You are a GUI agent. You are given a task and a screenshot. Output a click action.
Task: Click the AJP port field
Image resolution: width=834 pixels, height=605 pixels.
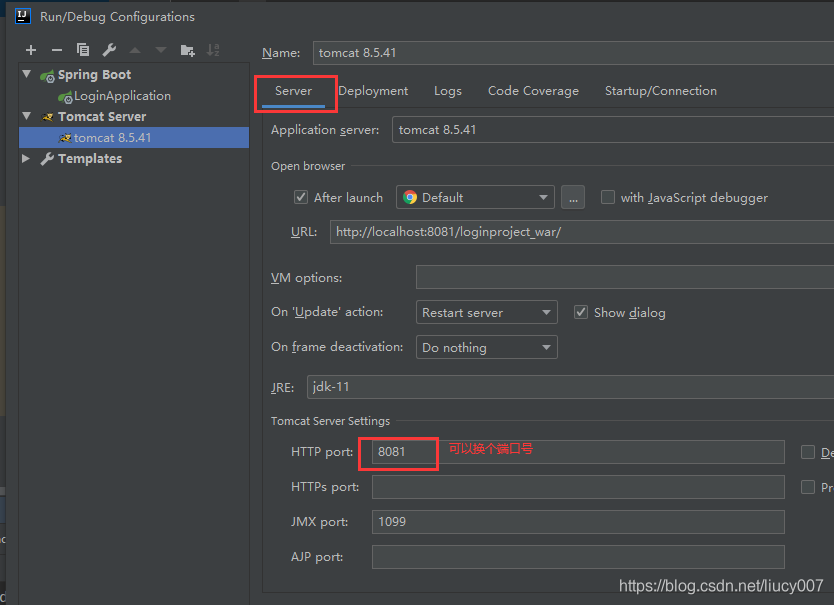[578, 557]
